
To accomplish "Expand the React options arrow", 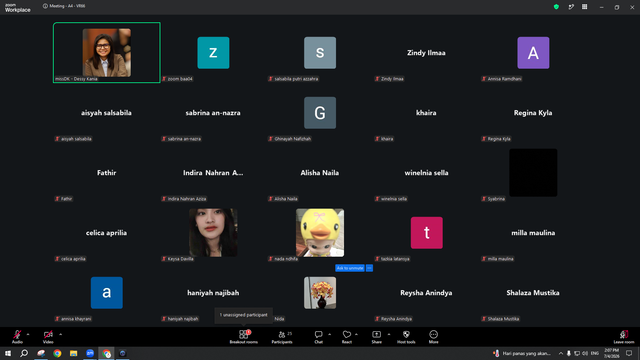I will [x=356, y=334].
